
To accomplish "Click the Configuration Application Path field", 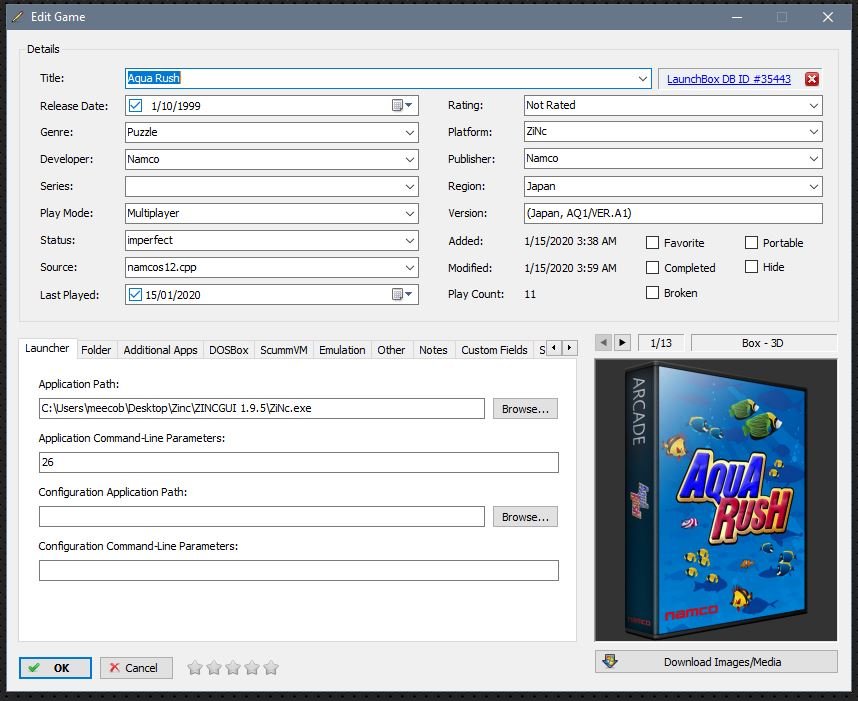I will pyautogui.click(x=262, y=517).
